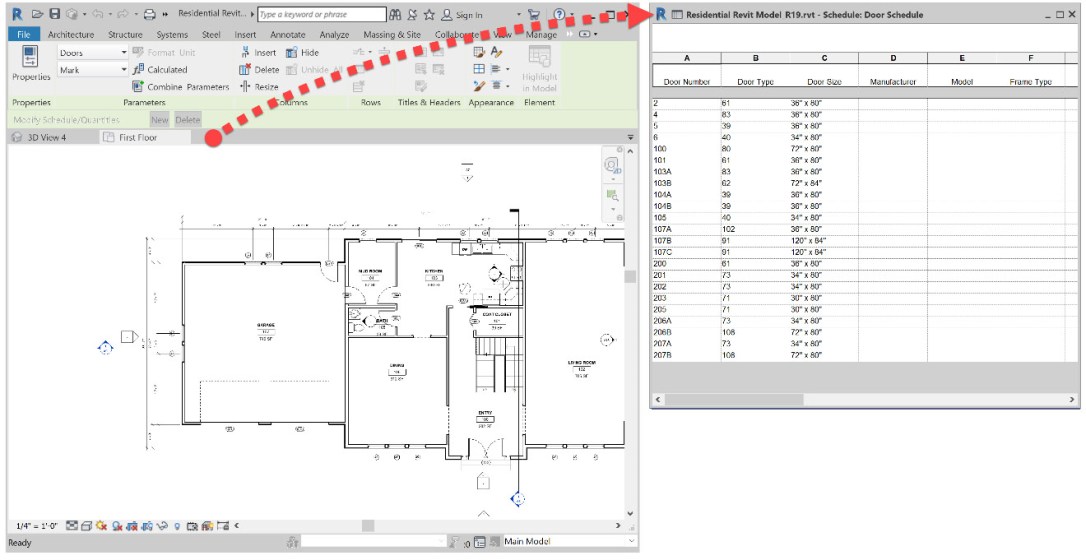Open the Properties palette button
This screenshot has width=1086, height=560.
coord(30,63)
